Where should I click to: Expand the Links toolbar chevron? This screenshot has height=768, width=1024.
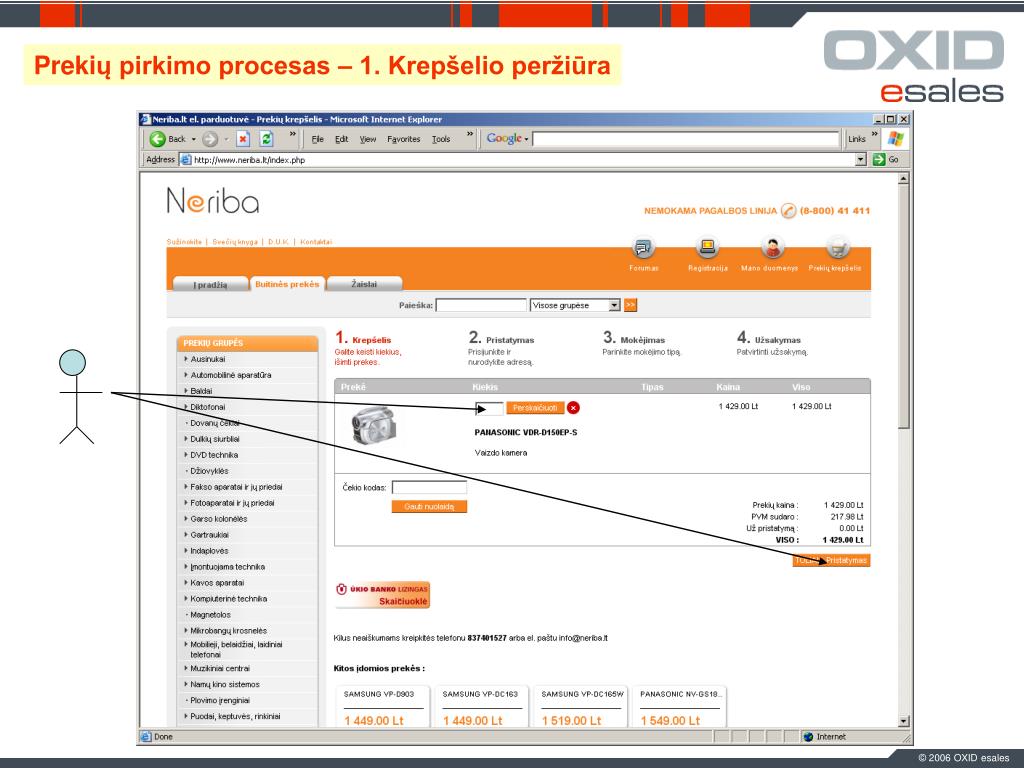point(875,135)
